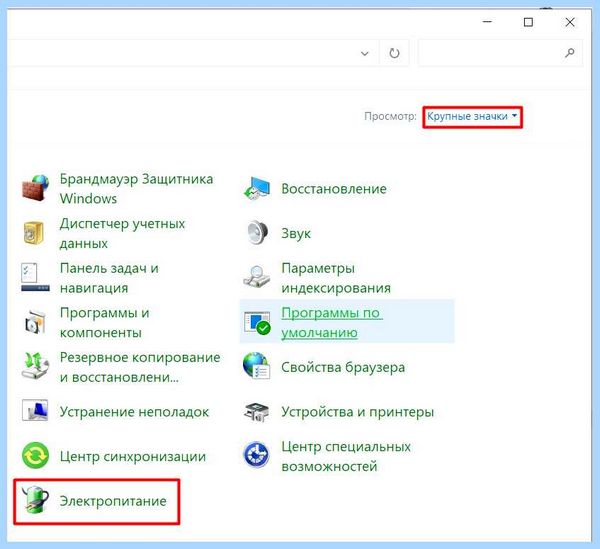
Task: Click the Credential Manager safe icon
Action: click(x=34, y=233)
